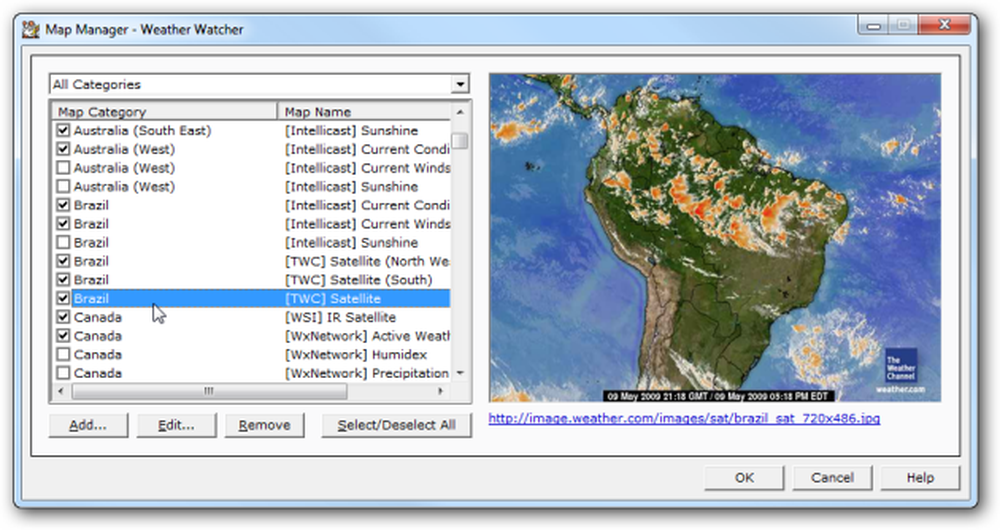1000x530 pixels.
Task: Check Canada Humidex checkbox
Action: 63,354
